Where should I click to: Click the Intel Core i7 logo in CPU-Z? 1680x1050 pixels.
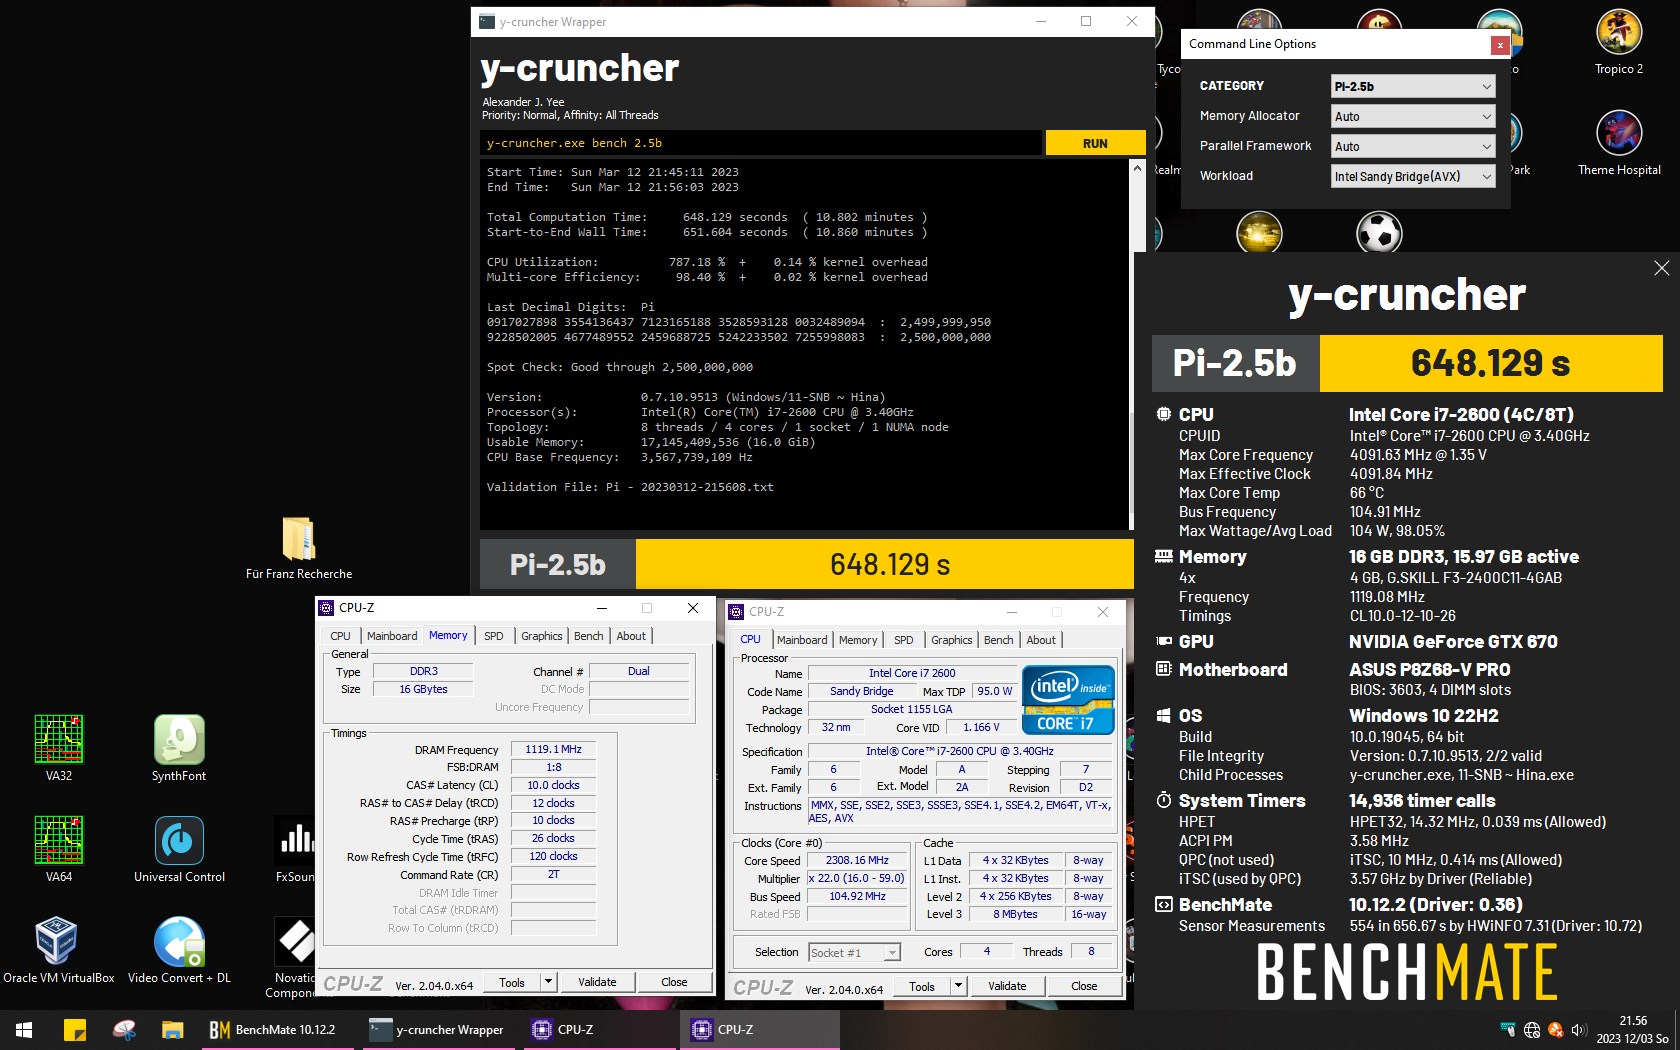tap(1068, 699)
